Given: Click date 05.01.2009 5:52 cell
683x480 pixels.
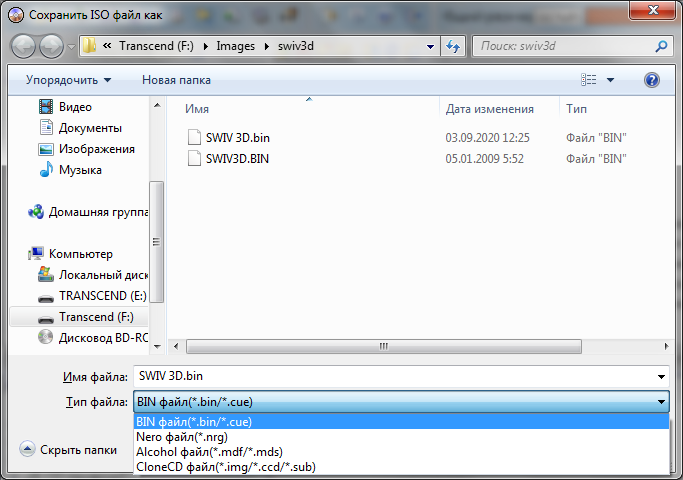Looking at the screenshot, I should (x=484, y=159).
